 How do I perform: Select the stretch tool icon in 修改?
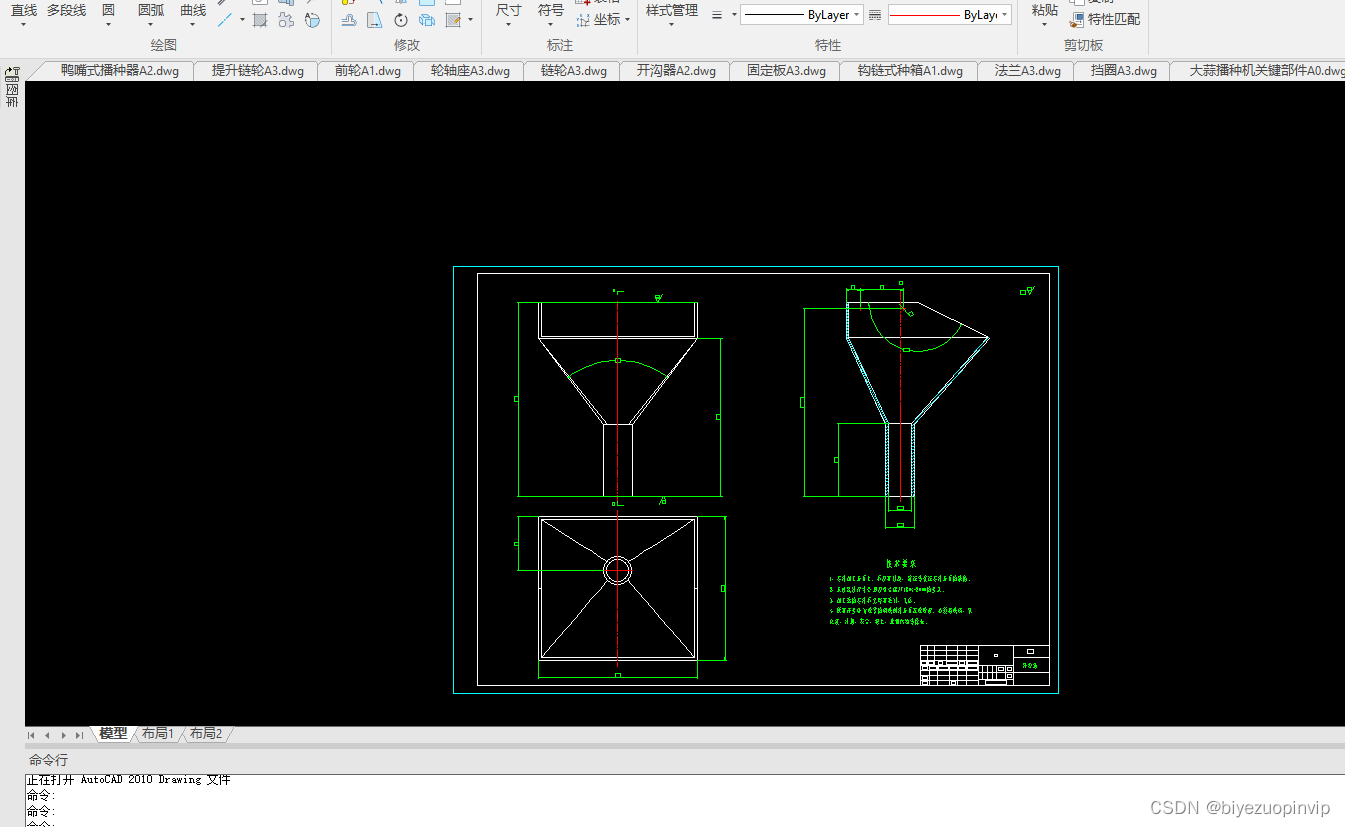point(348,19)
